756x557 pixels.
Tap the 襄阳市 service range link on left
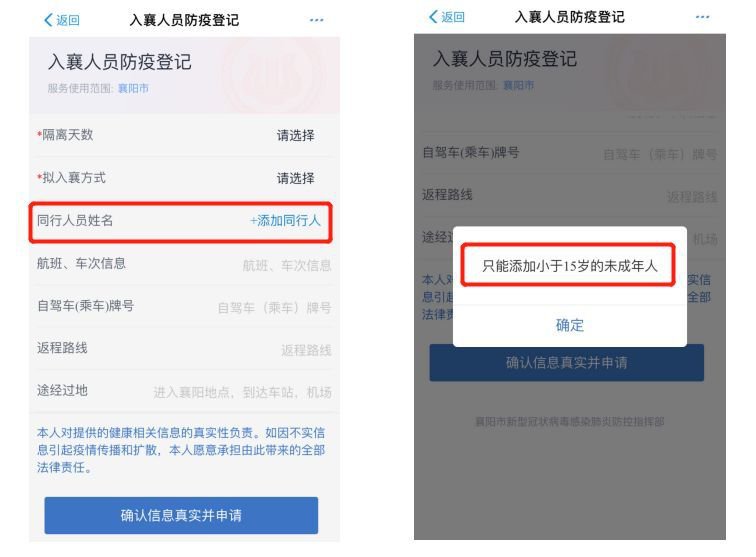coord(133,88)
